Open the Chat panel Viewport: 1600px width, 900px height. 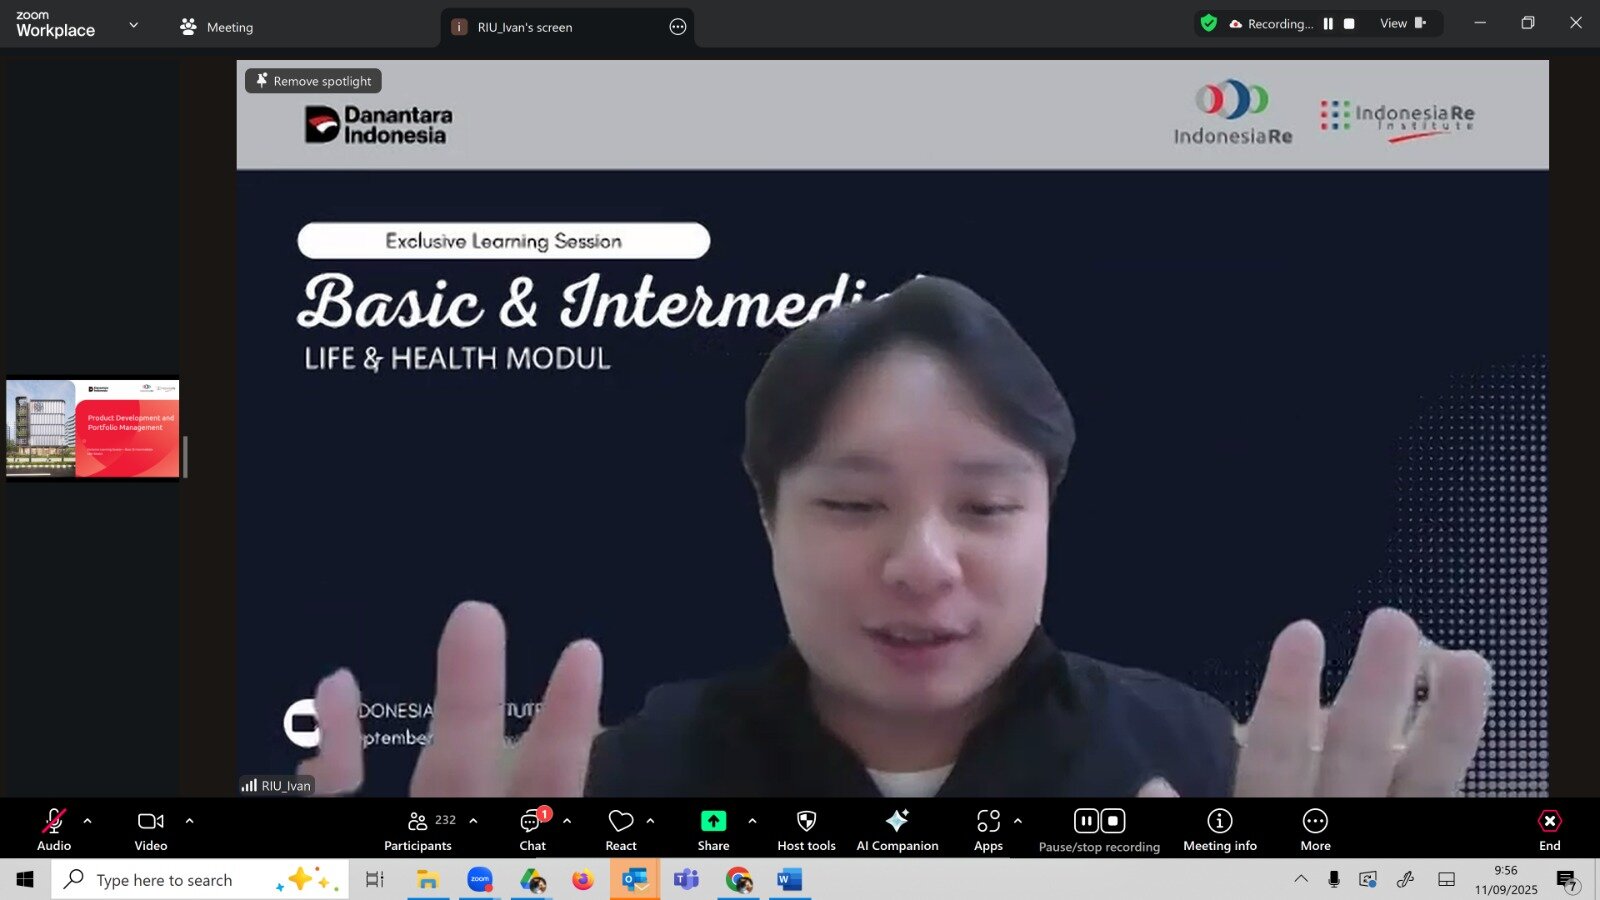[532, 830]
